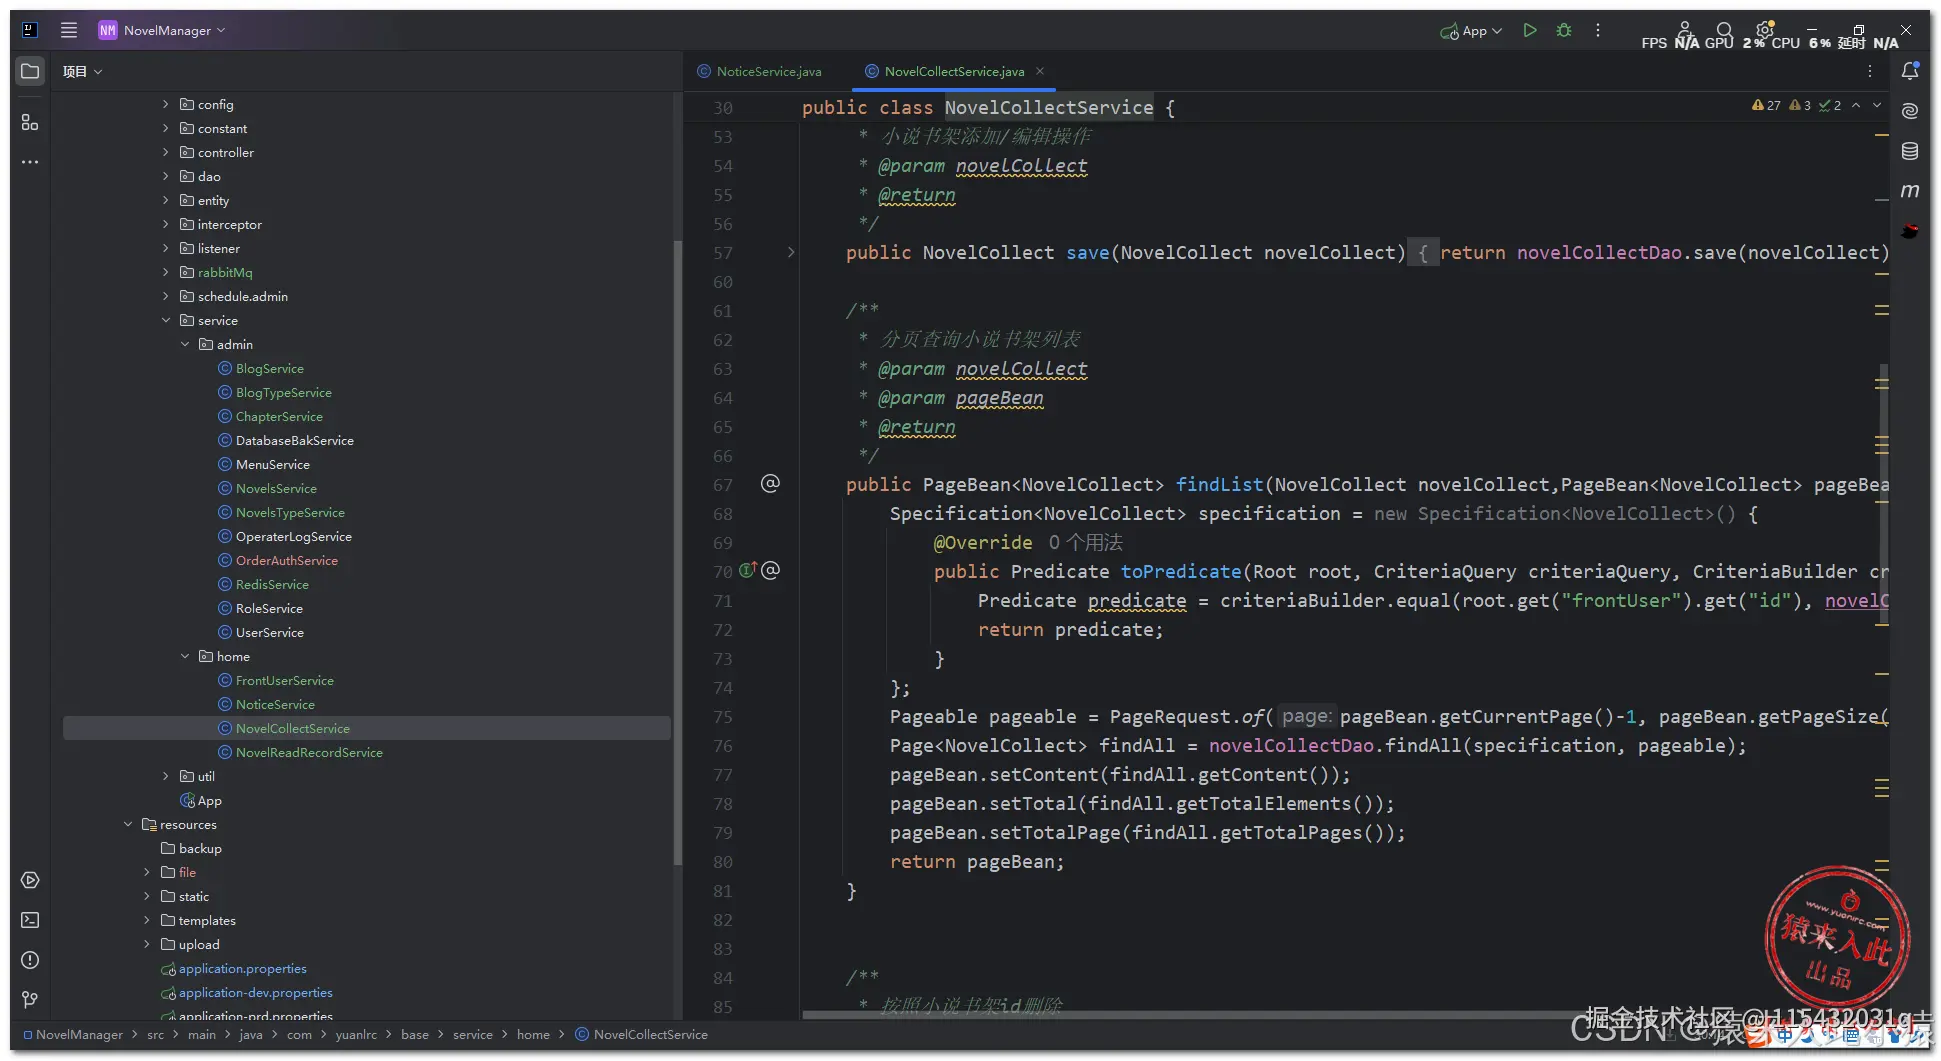1941x1061 pixels.
Task: Open the Database tool window
Action: tap(1910, 151)
